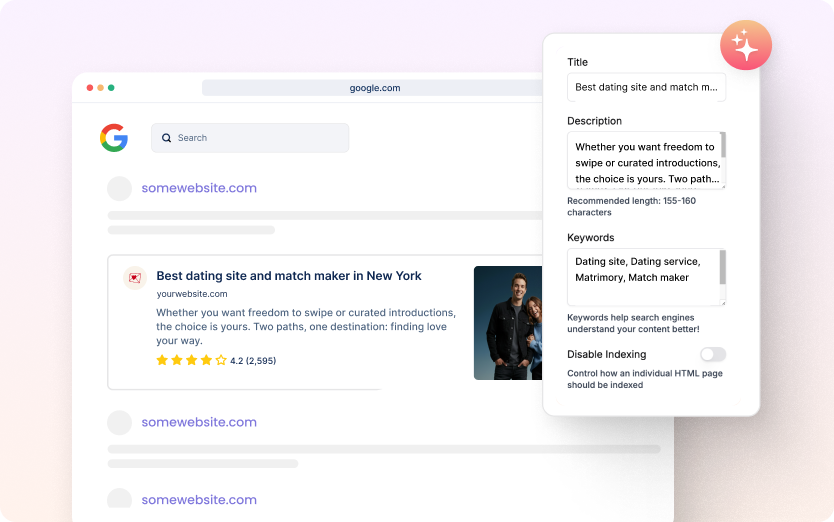This screenshot has height=522, width=834.
Task: Open the first somewebsite.com link
Action: coord(199,188)
